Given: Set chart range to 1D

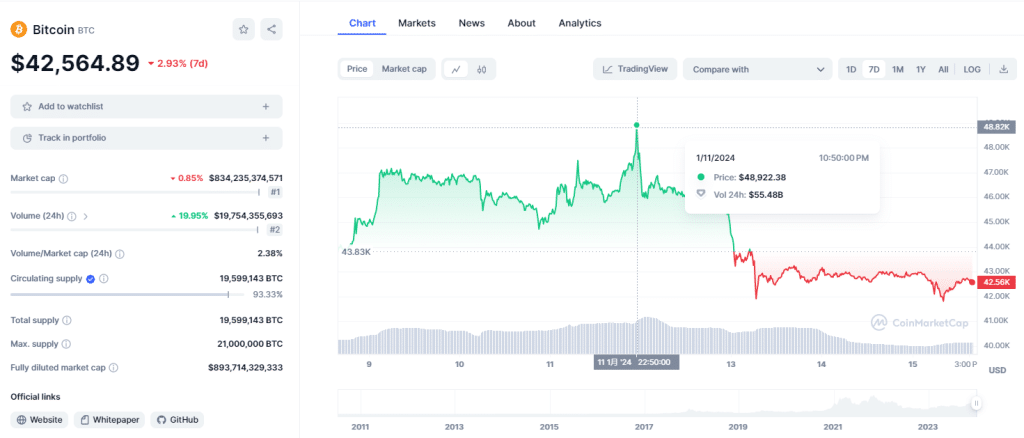Looking at the screenshot, I should [851, 69].
